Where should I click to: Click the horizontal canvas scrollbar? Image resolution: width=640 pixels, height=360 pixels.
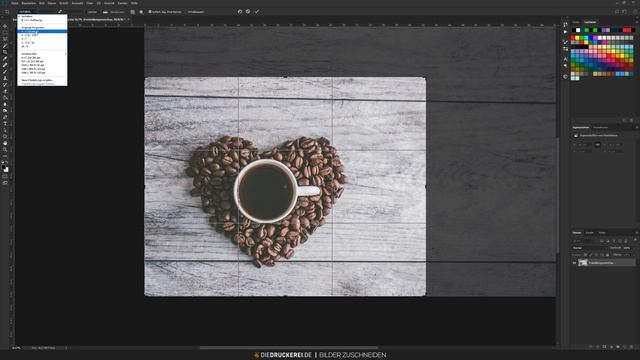pyautogui.click(x=289, y=348)
